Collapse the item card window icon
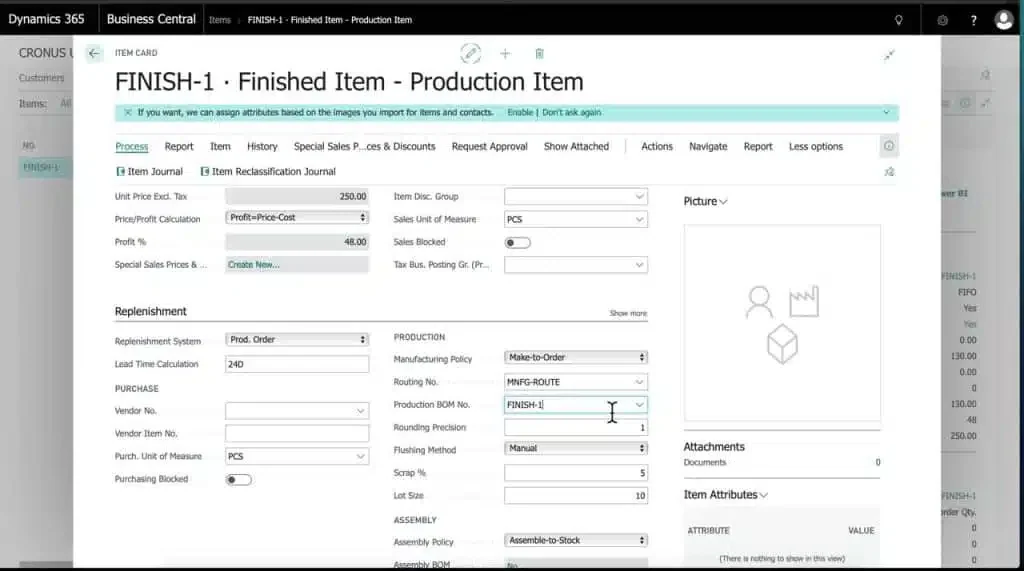This screenshot has width=1024, height=571. 889,56
